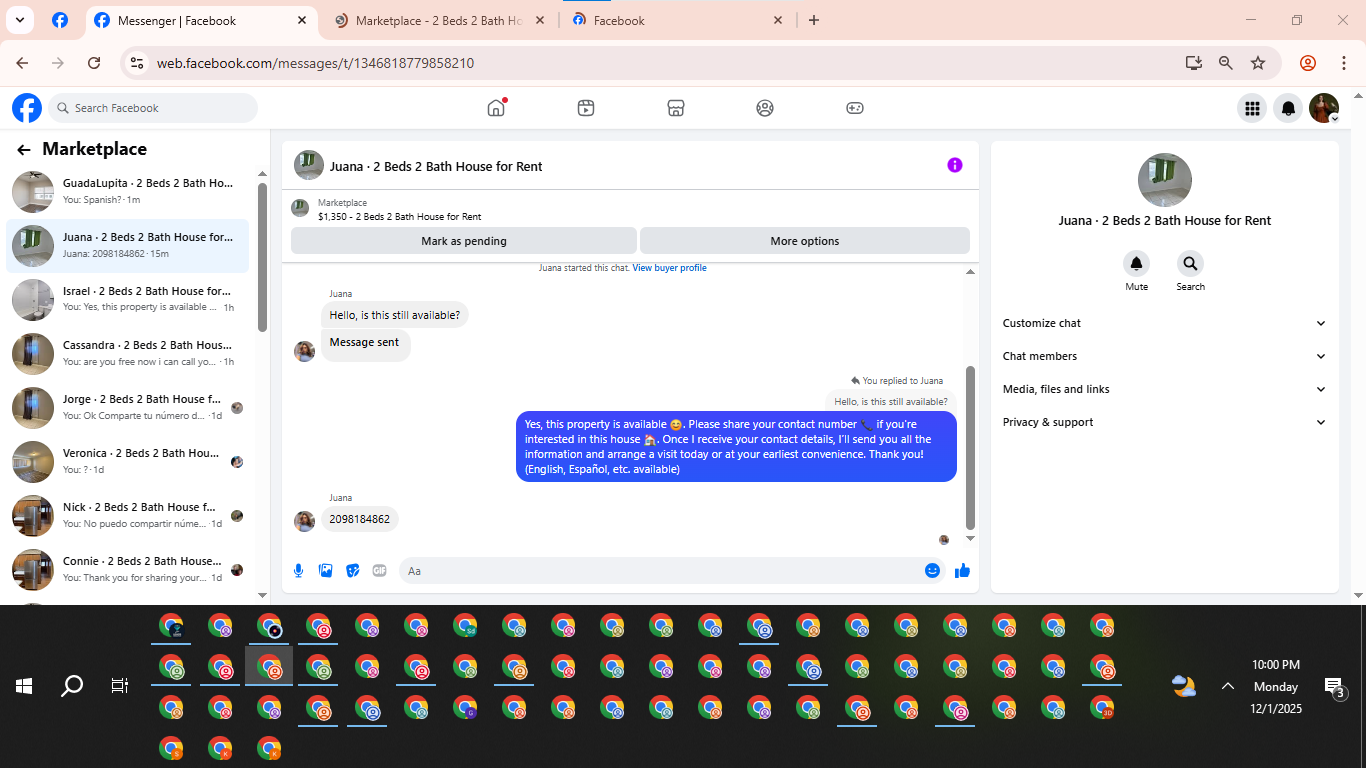1366x768 pixels.
Task: View site information icon in address bar
Action: 137,63
